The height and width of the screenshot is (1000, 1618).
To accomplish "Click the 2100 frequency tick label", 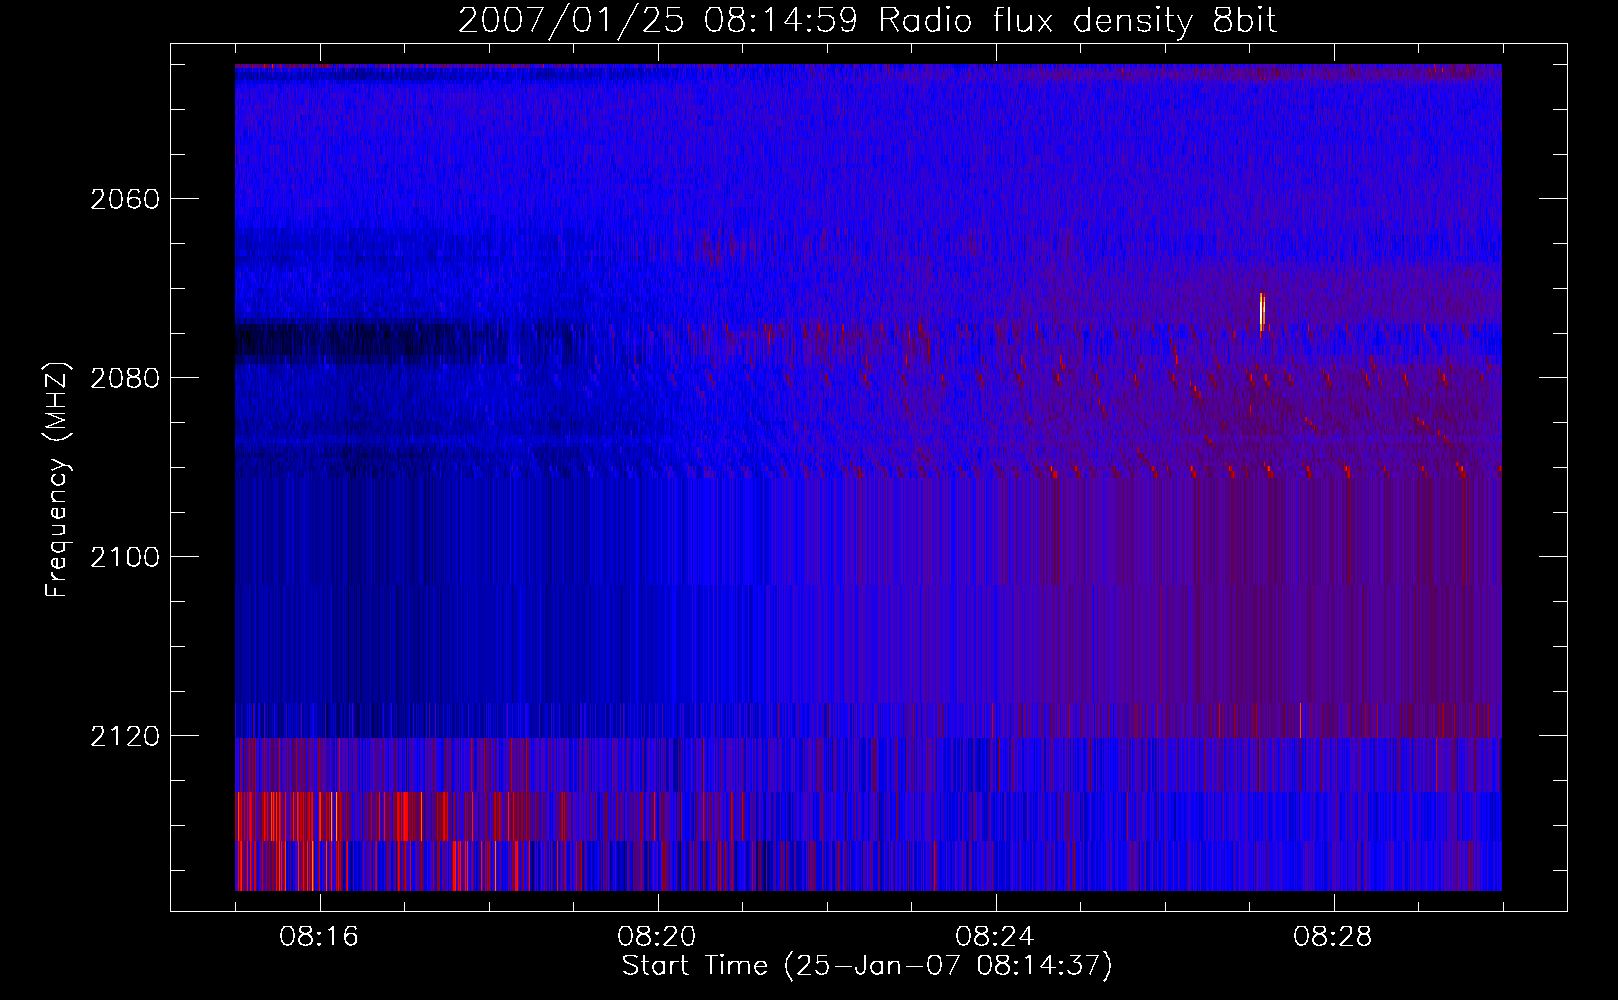I will (125, 557).
